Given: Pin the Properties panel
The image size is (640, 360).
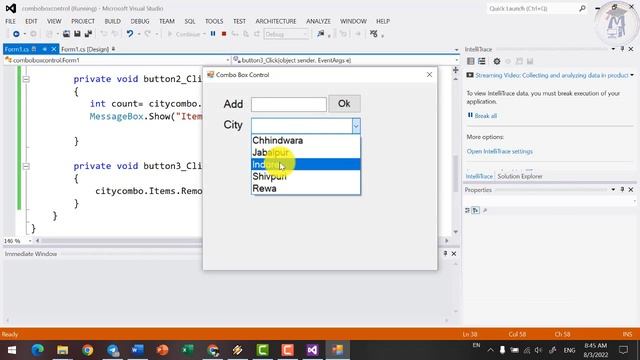Looking at the screenshot, I should [622, 190].
